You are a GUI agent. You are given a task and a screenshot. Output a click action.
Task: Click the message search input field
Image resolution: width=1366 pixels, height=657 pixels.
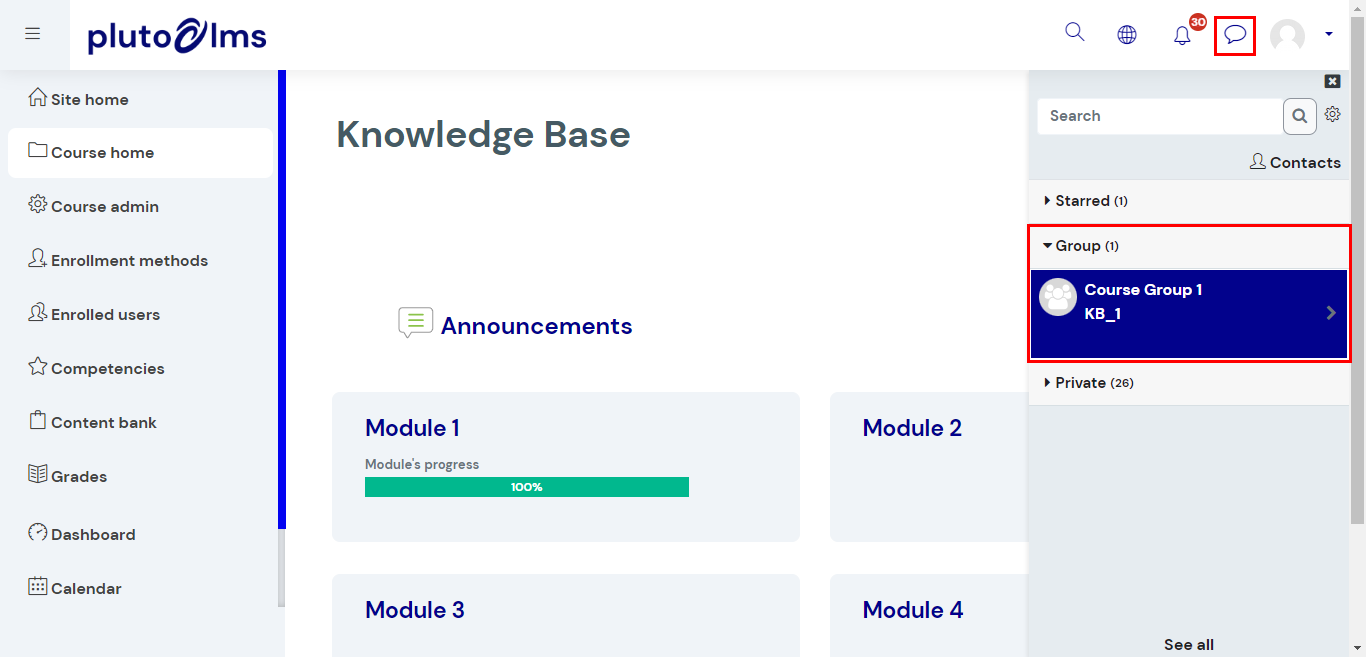[1160, 116]
